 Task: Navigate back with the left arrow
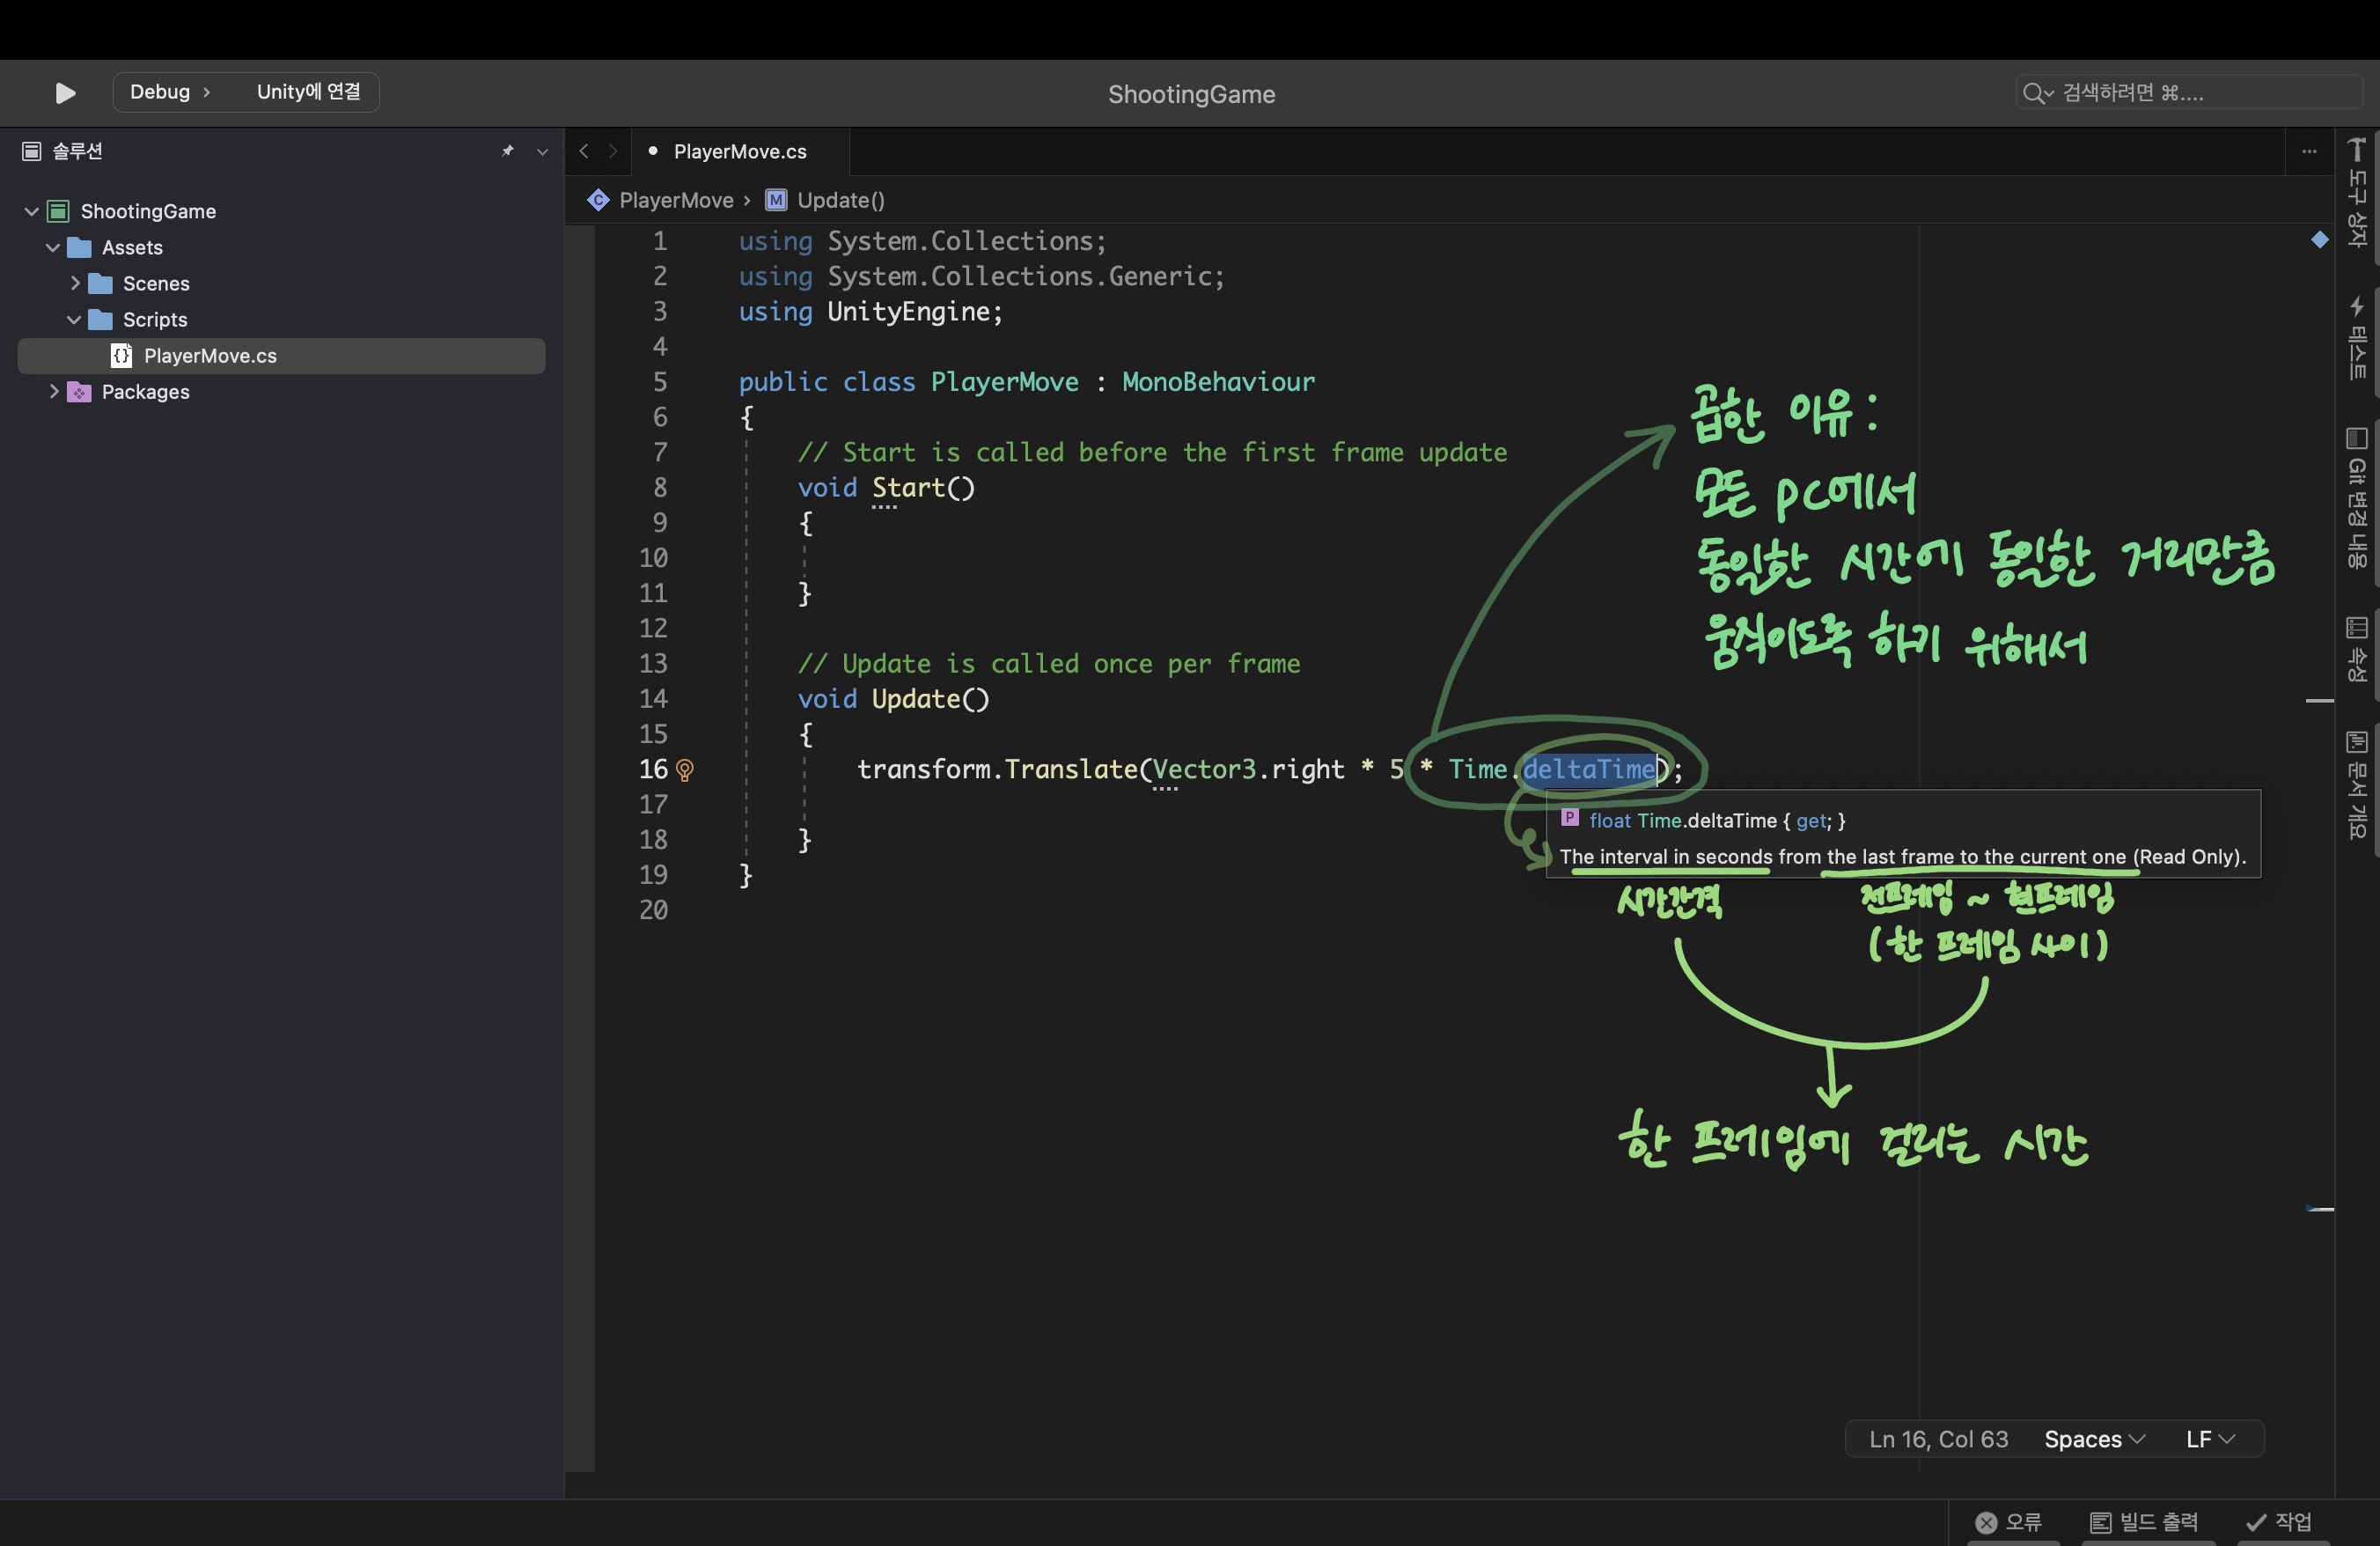[x=584, y=151]
